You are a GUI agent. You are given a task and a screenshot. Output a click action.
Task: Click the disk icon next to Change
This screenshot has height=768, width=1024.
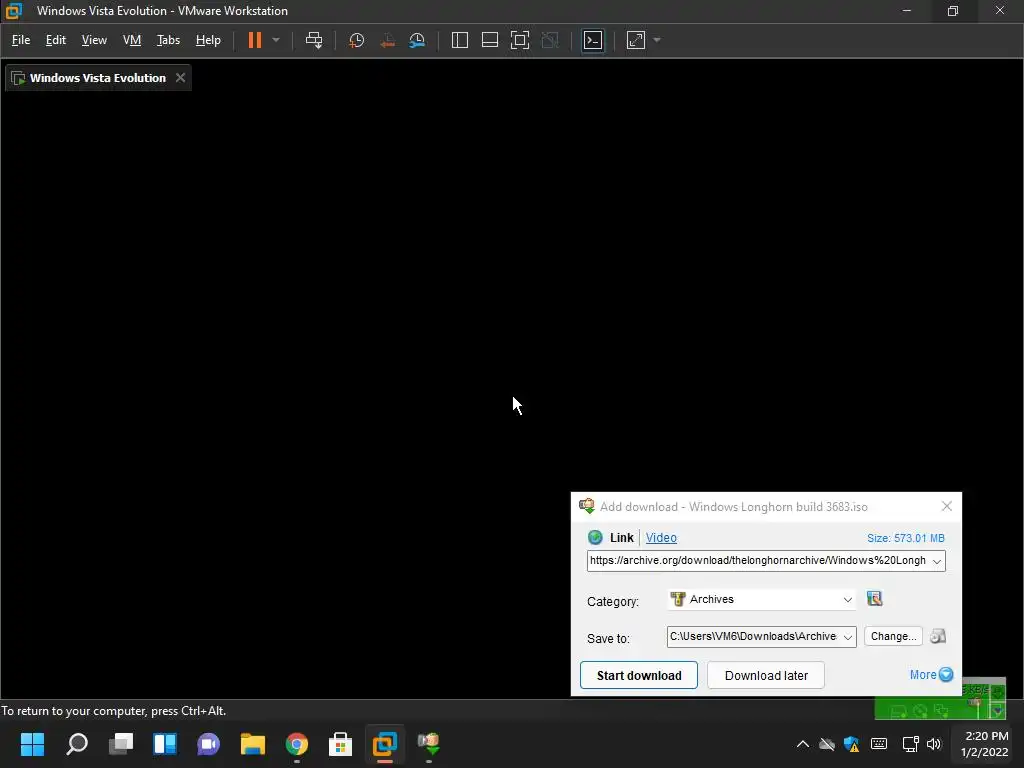pos(938,636)
